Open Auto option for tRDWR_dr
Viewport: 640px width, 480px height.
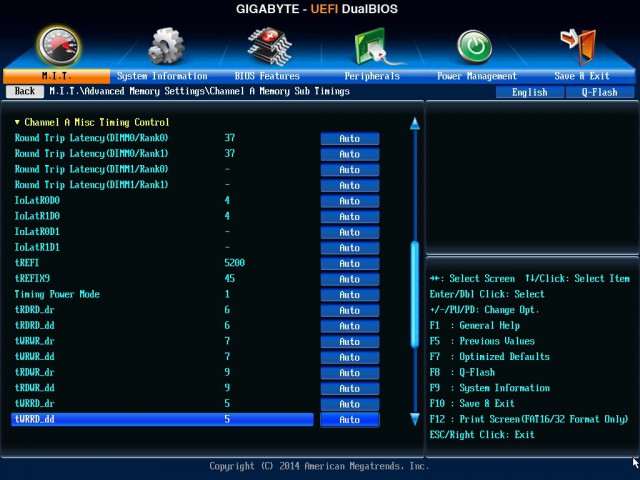click(x=350, y=373)
